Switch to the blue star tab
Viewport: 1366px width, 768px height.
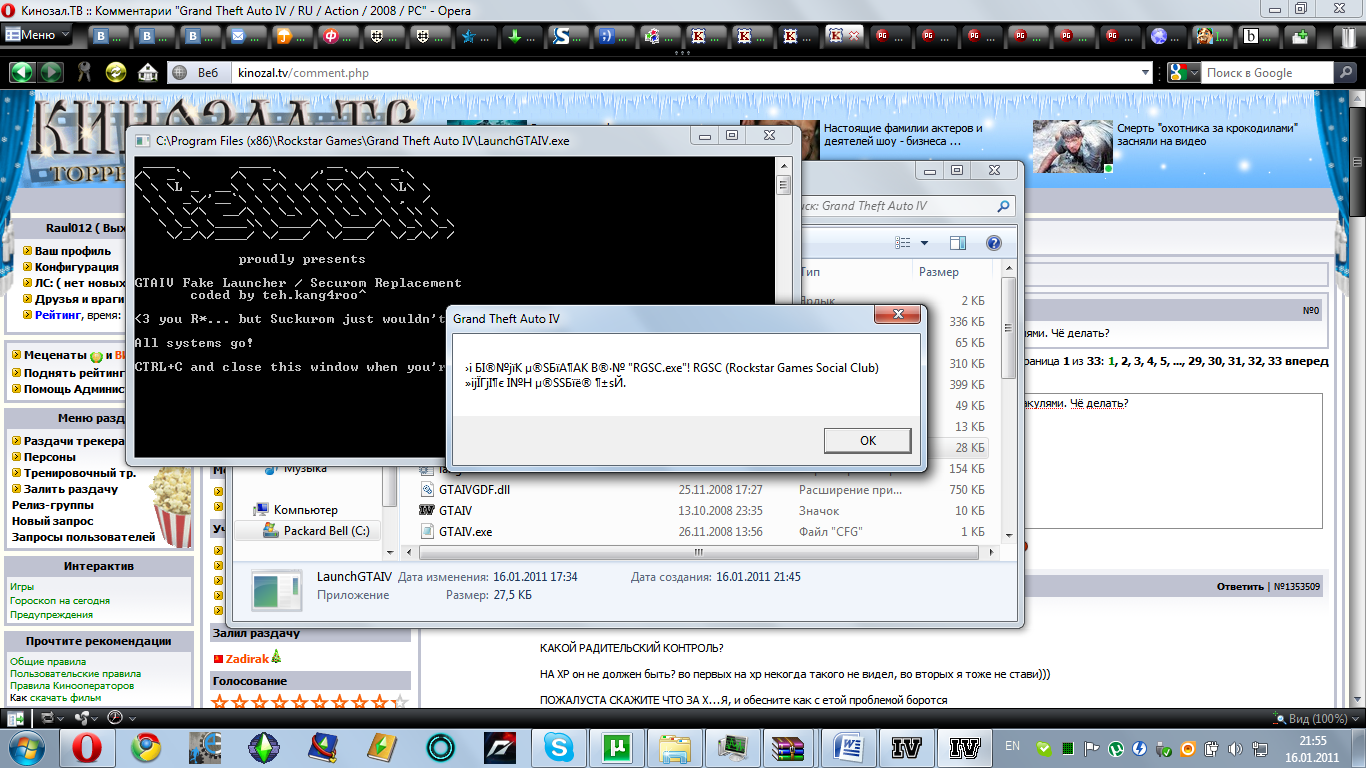477,36
